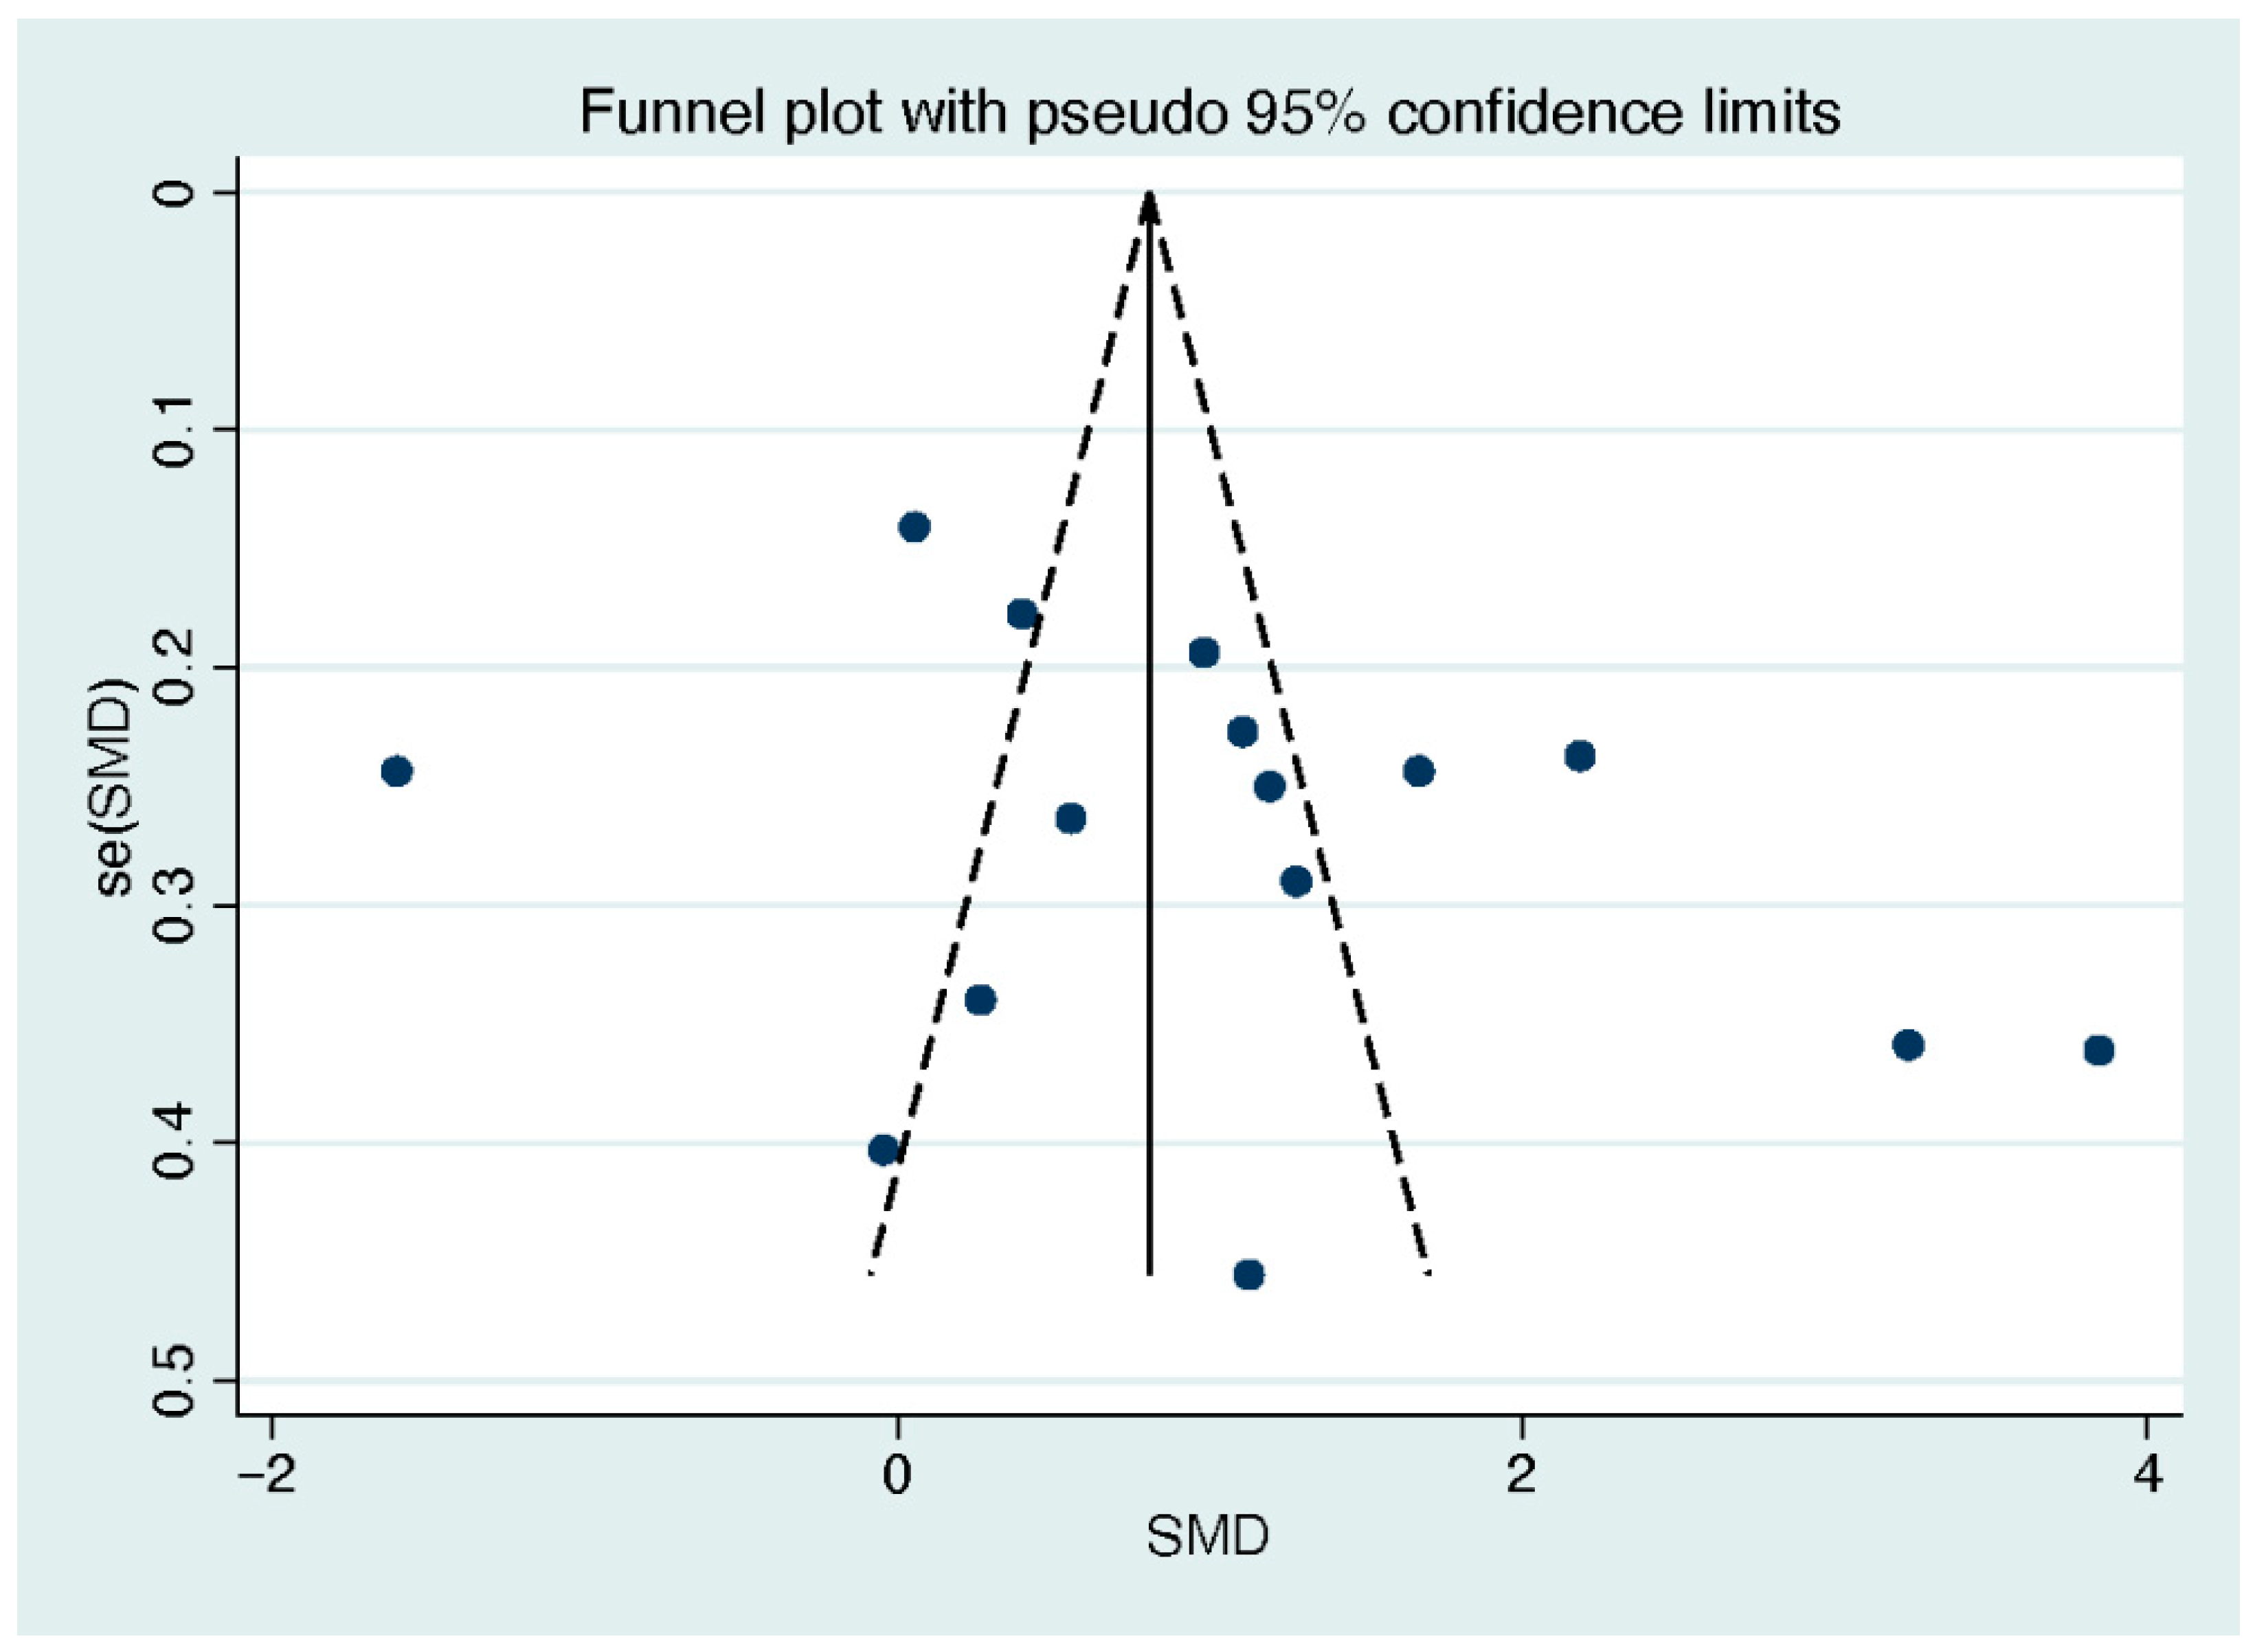Select the lowest data point on the plot
This screenshot has height=1652, width=2255.
point(1248,1274)
